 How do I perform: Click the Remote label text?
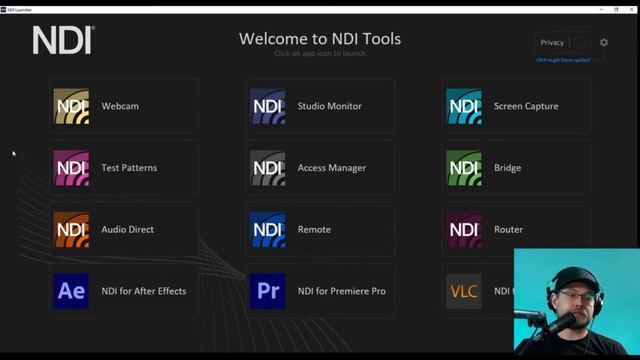click(x=314, y=229)
